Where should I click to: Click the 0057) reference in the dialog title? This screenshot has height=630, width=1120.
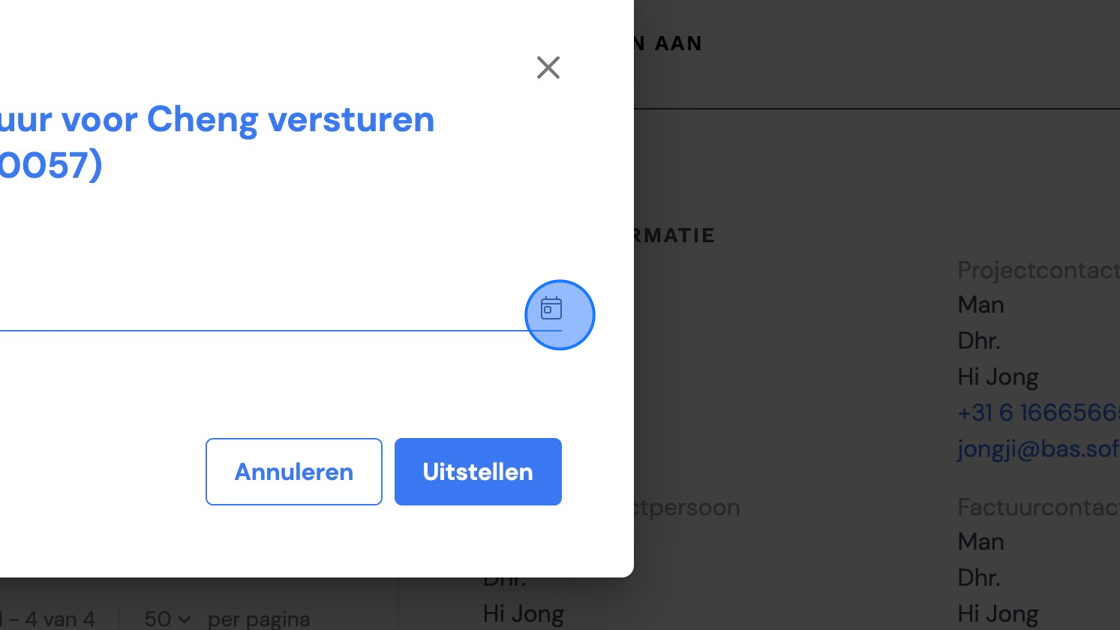(x=51, y=165)
